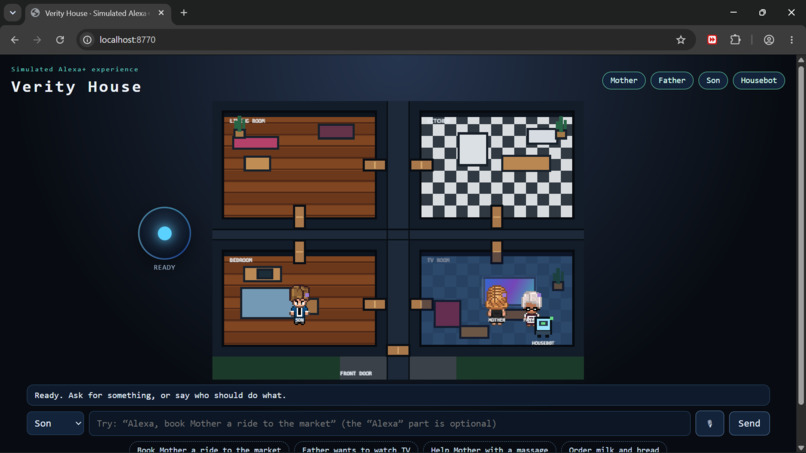Open the Chrome profile menu

coord(768,40)
